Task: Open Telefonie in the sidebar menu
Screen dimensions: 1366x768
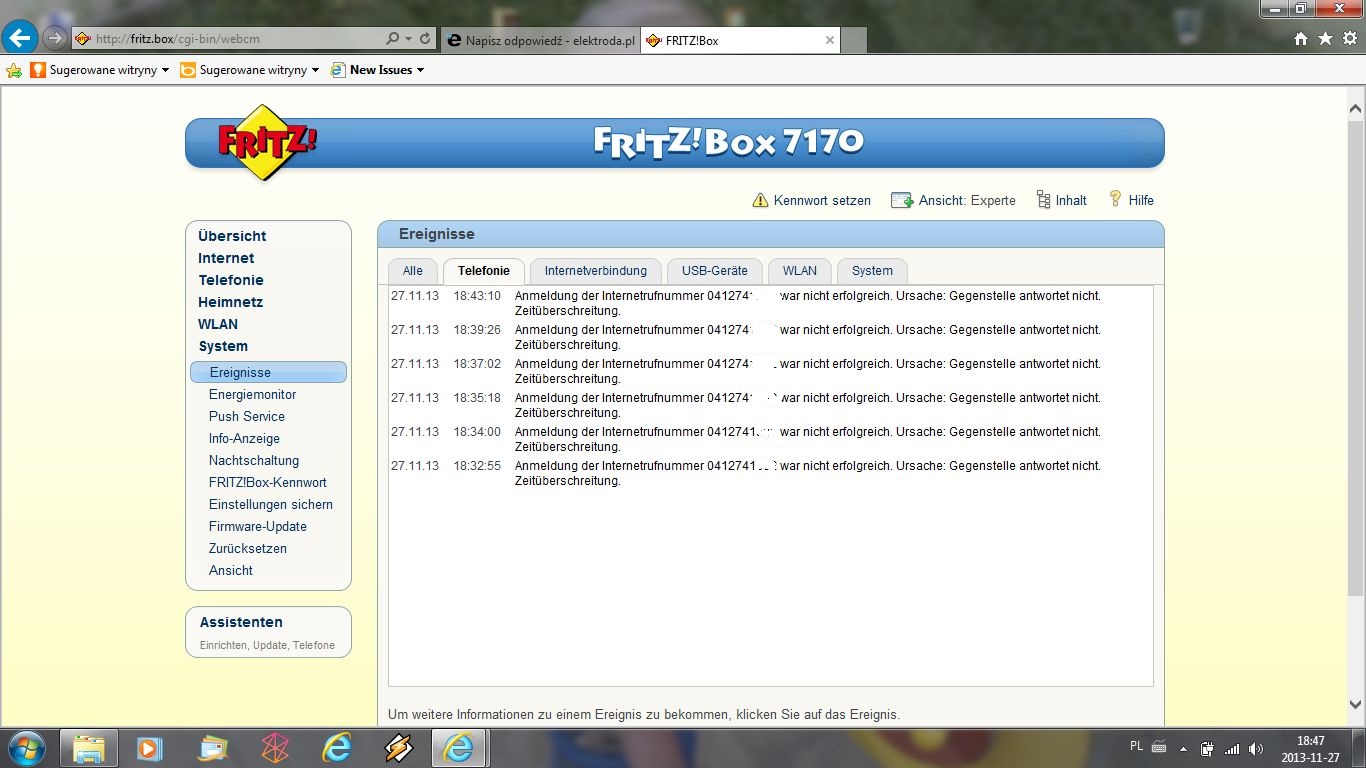Action: [231, 280]
